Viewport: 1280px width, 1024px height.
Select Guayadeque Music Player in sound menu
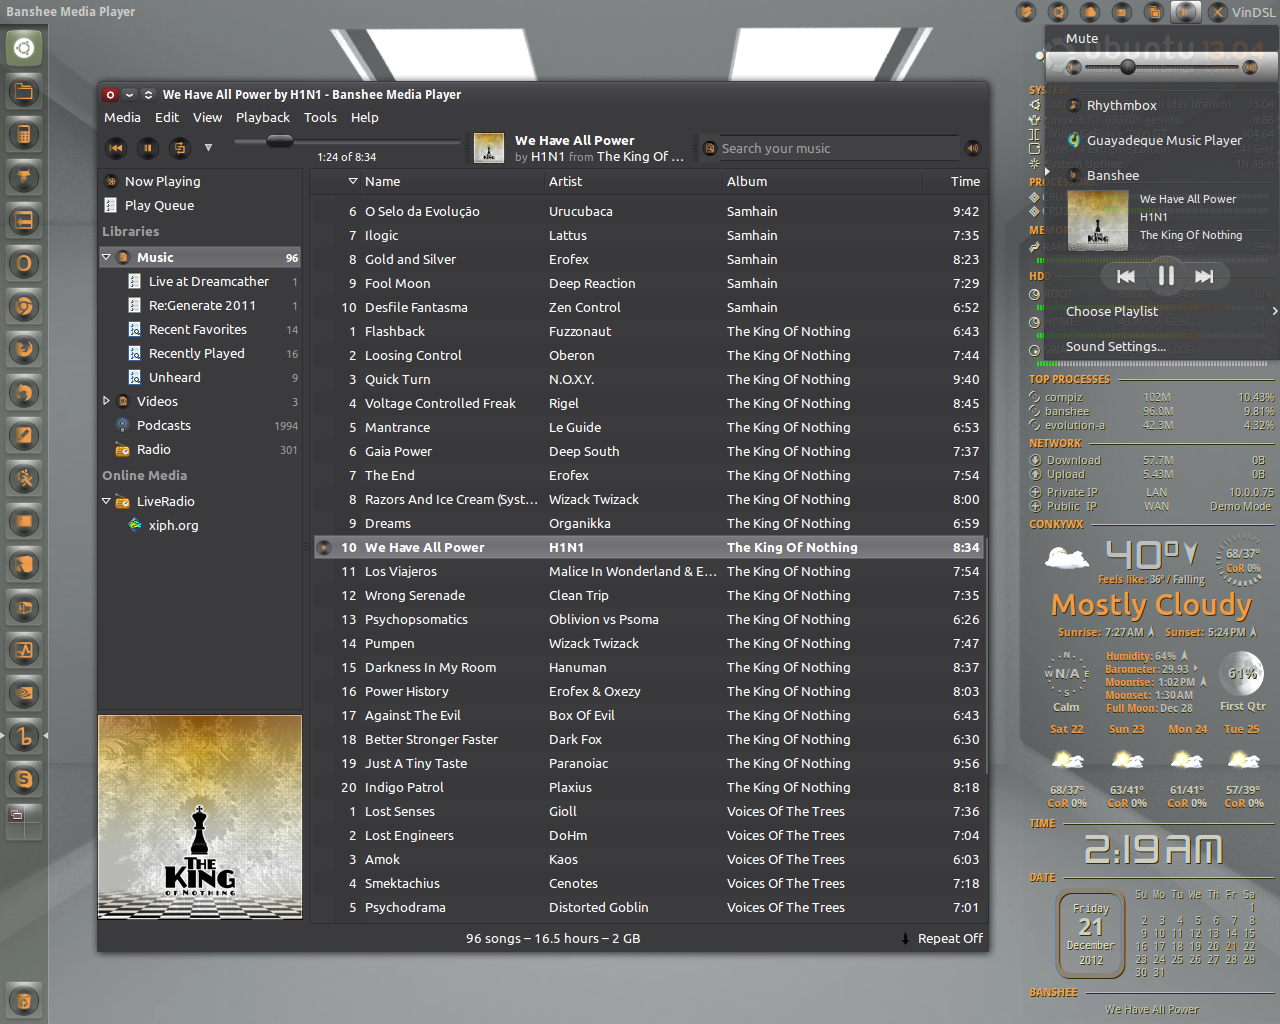[1162, 140]
